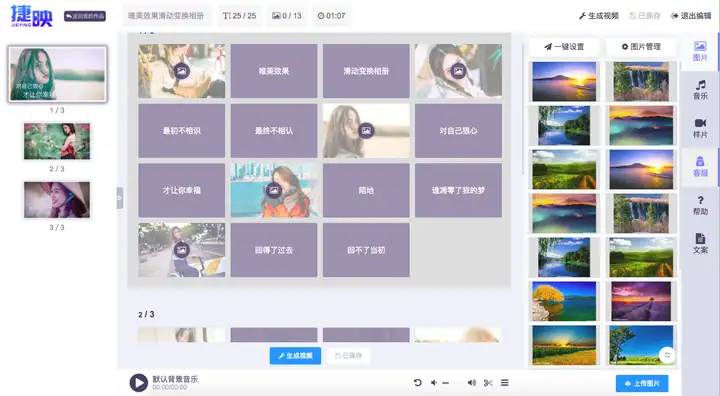720x396 pixels.
Task: Click the 默认背景音乐 track name
Action: [175, 379]
